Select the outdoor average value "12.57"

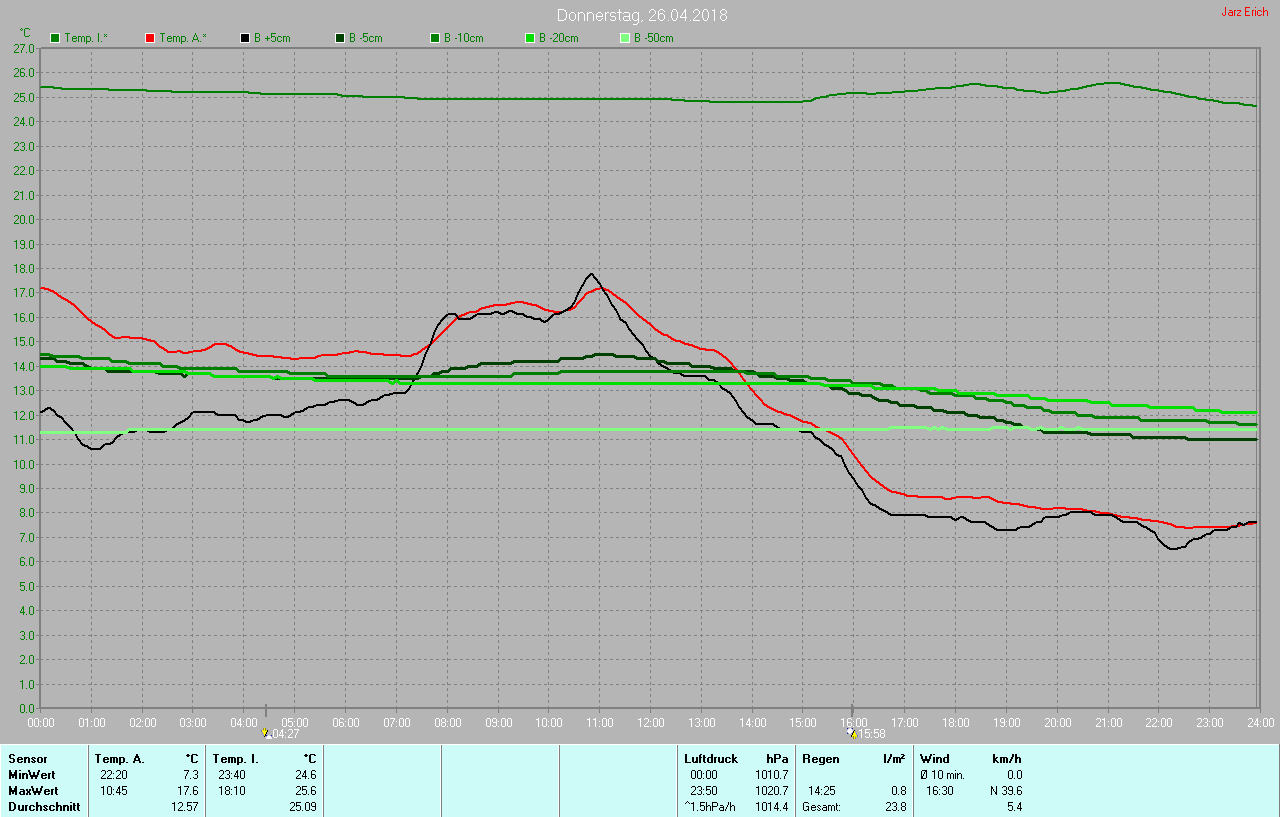[x=184, y=807]
